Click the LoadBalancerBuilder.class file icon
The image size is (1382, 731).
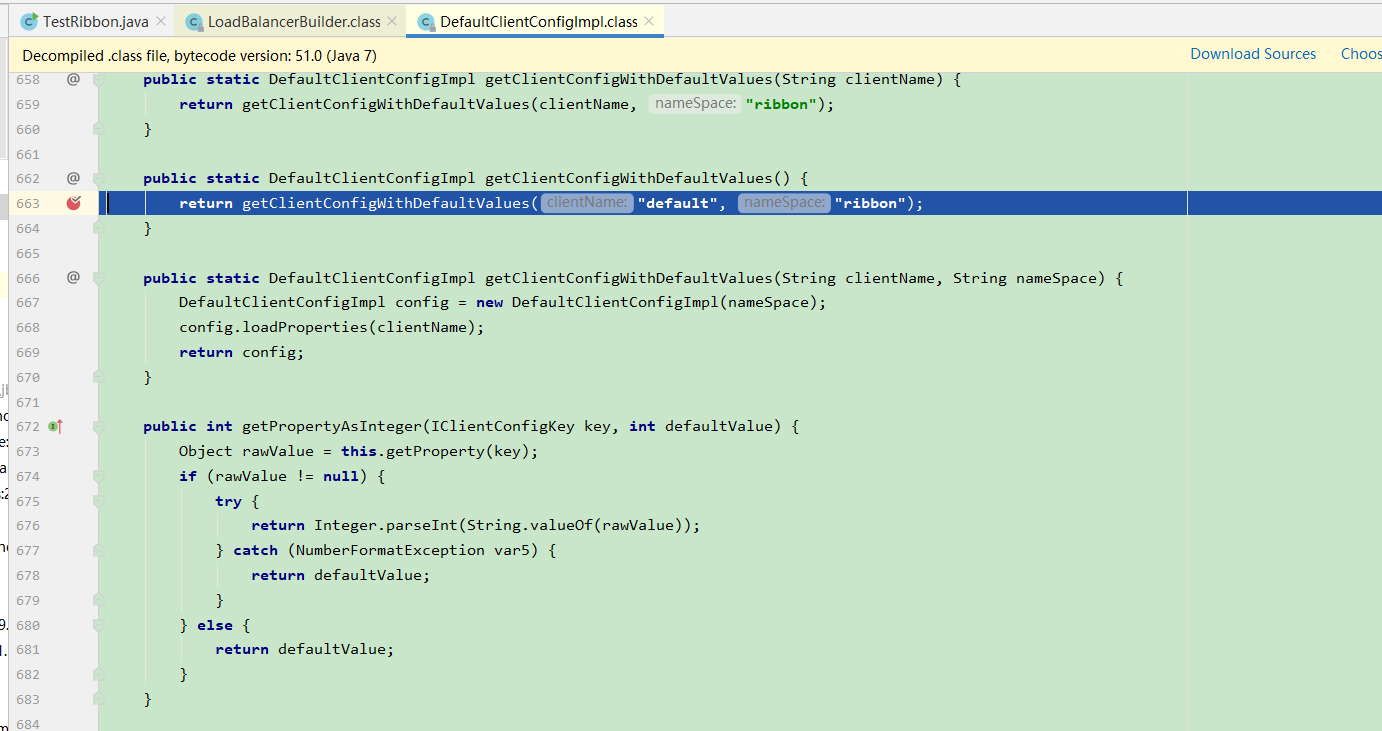coord(192,21)
